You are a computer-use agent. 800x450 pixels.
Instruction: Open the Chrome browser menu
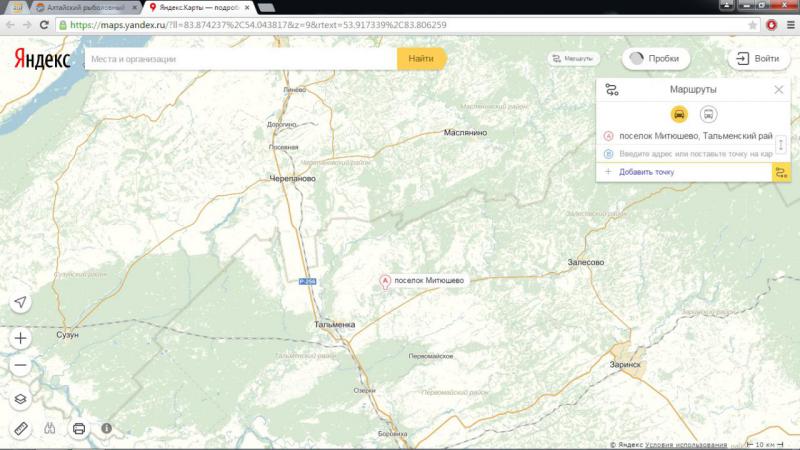tap(789, 24)
